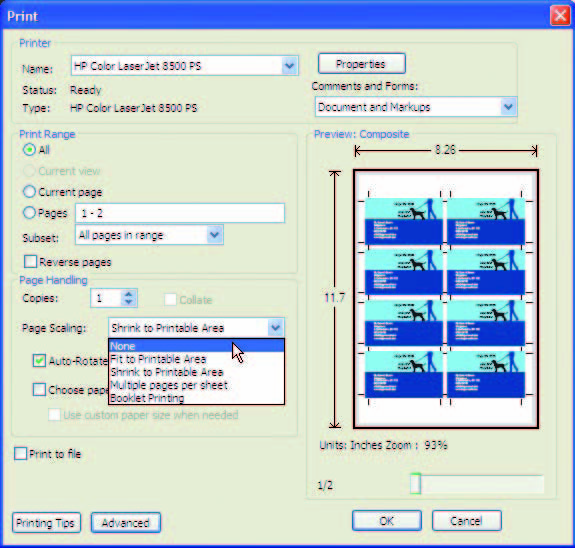This screenshot has height=548, width=575.
Task: Click the preview page slider handle
Action: 415,484
